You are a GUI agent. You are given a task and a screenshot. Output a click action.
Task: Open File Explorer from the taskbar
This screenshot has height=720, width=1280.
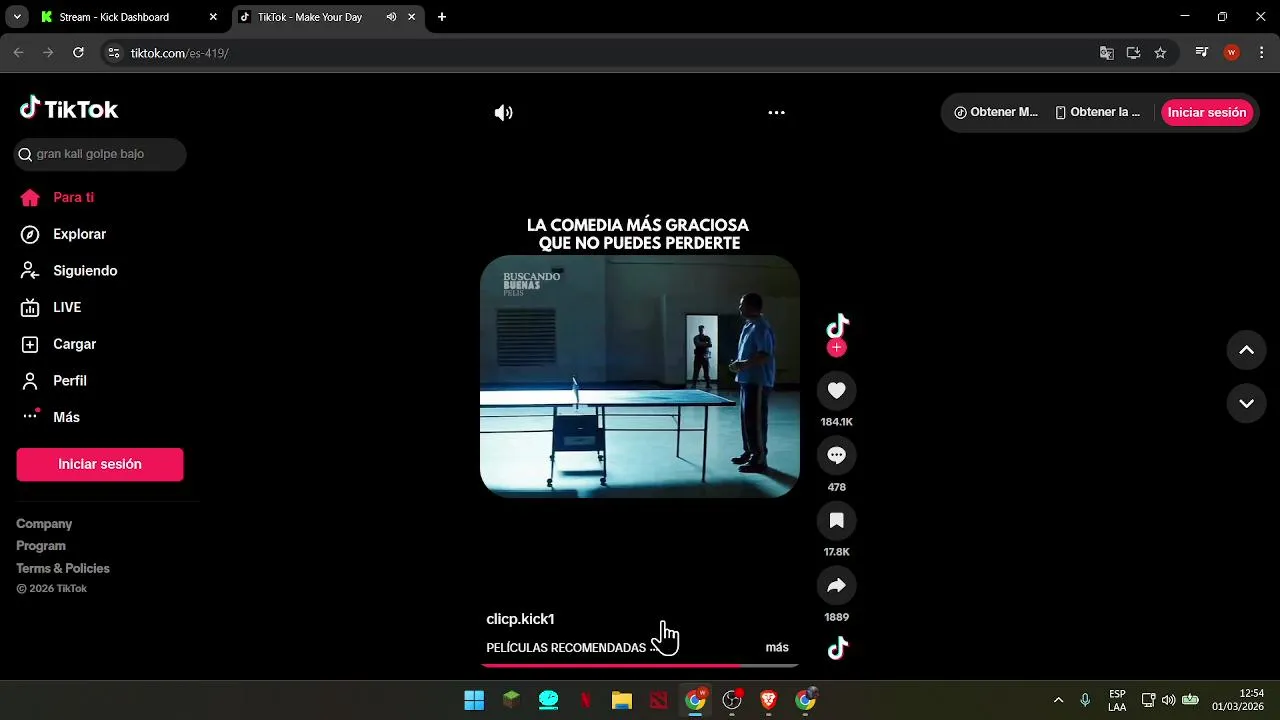tap(622, 700)
